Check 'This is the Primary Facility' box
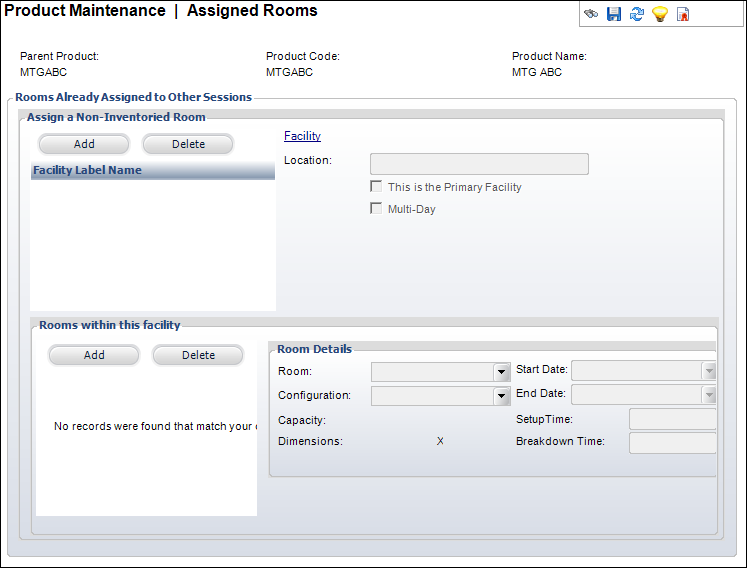The image size is (747, 568). [376, 186]
